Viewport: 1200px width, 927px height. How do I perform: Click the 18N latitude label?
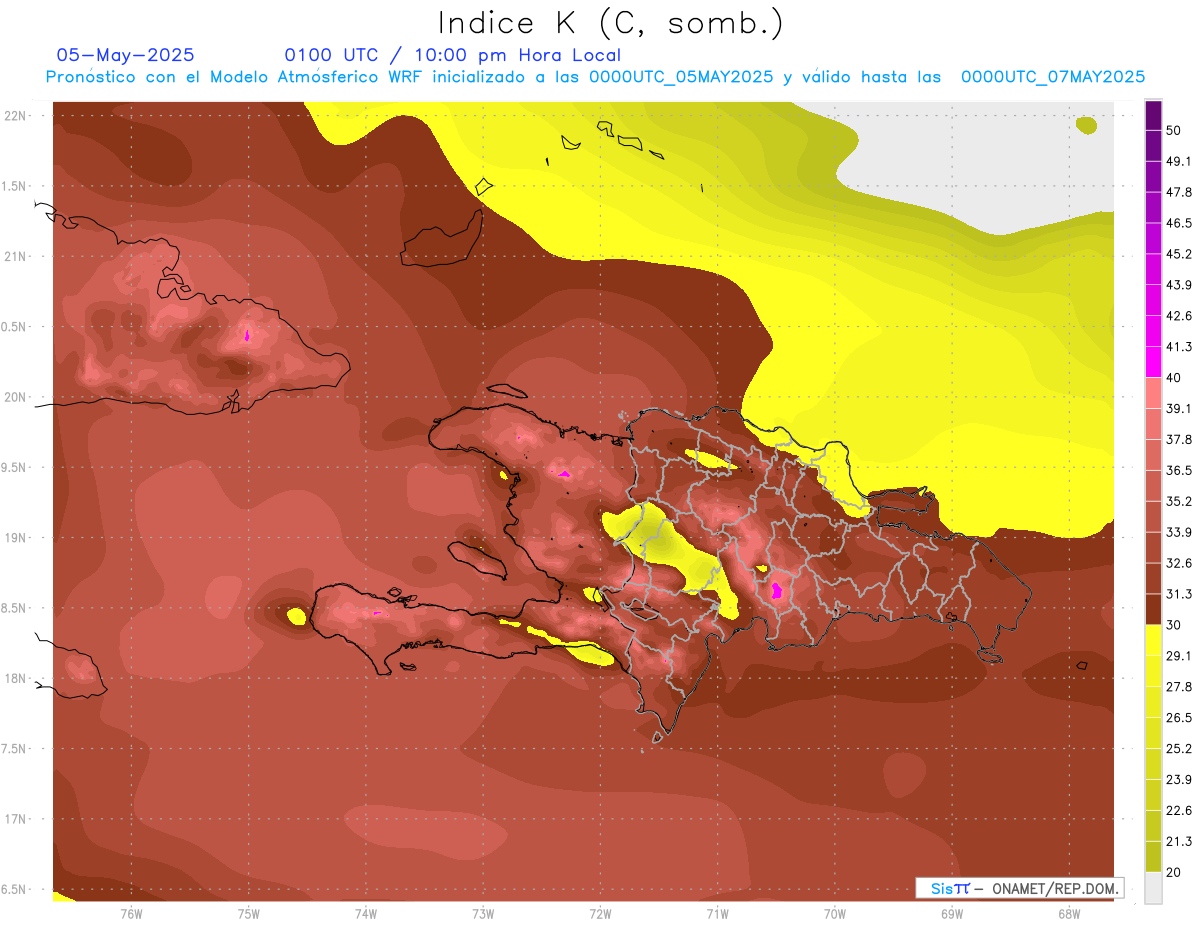click(16, 678)
